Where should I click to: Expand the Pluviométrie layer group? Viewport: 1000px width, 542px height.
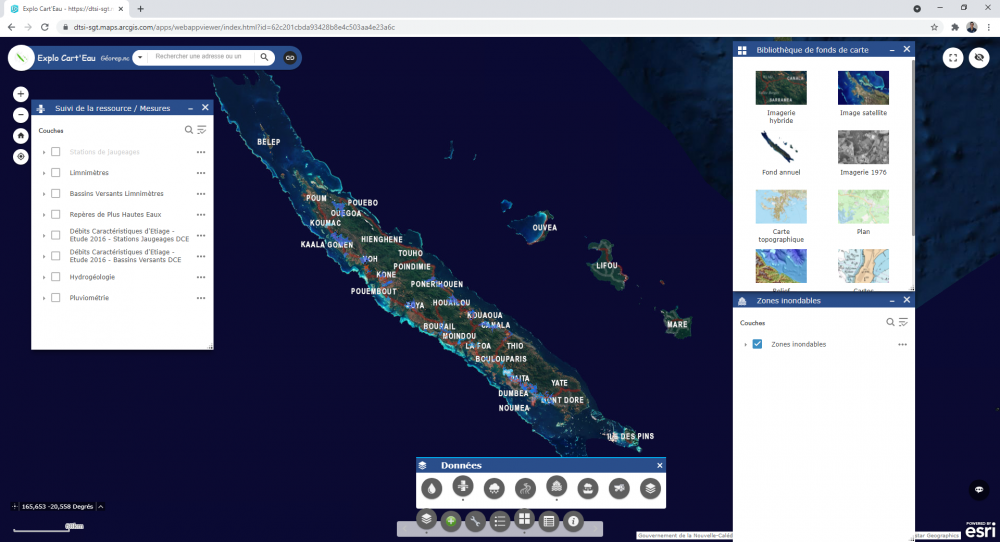(x=44, y=298)
